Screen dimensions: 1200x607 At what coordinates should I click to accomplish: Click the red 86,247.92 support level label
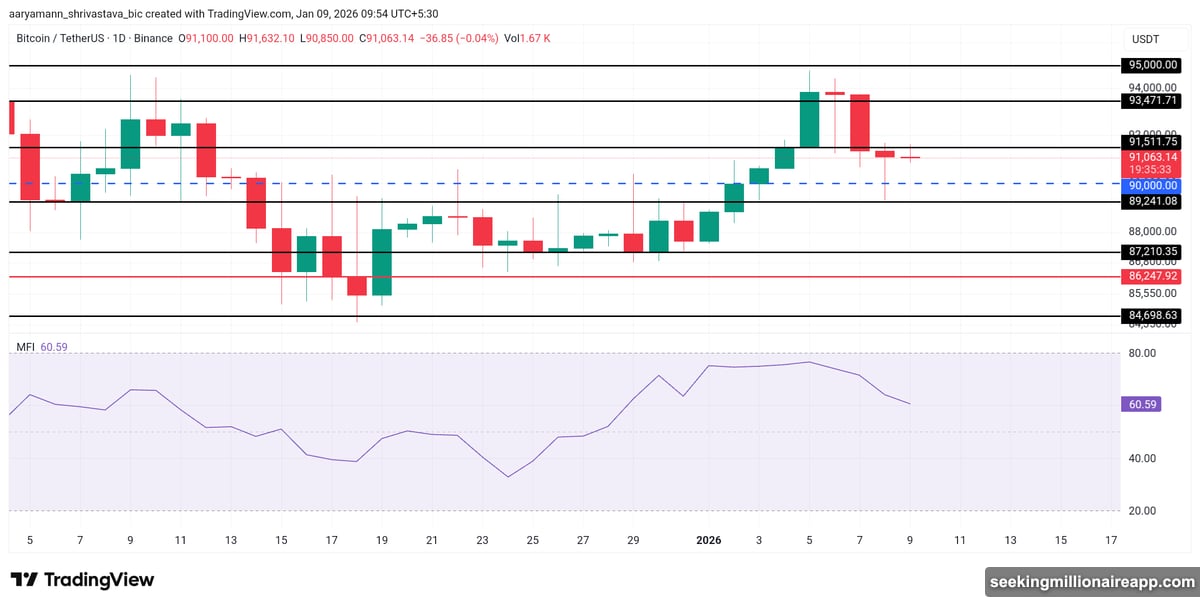[x=1151, y=277]
